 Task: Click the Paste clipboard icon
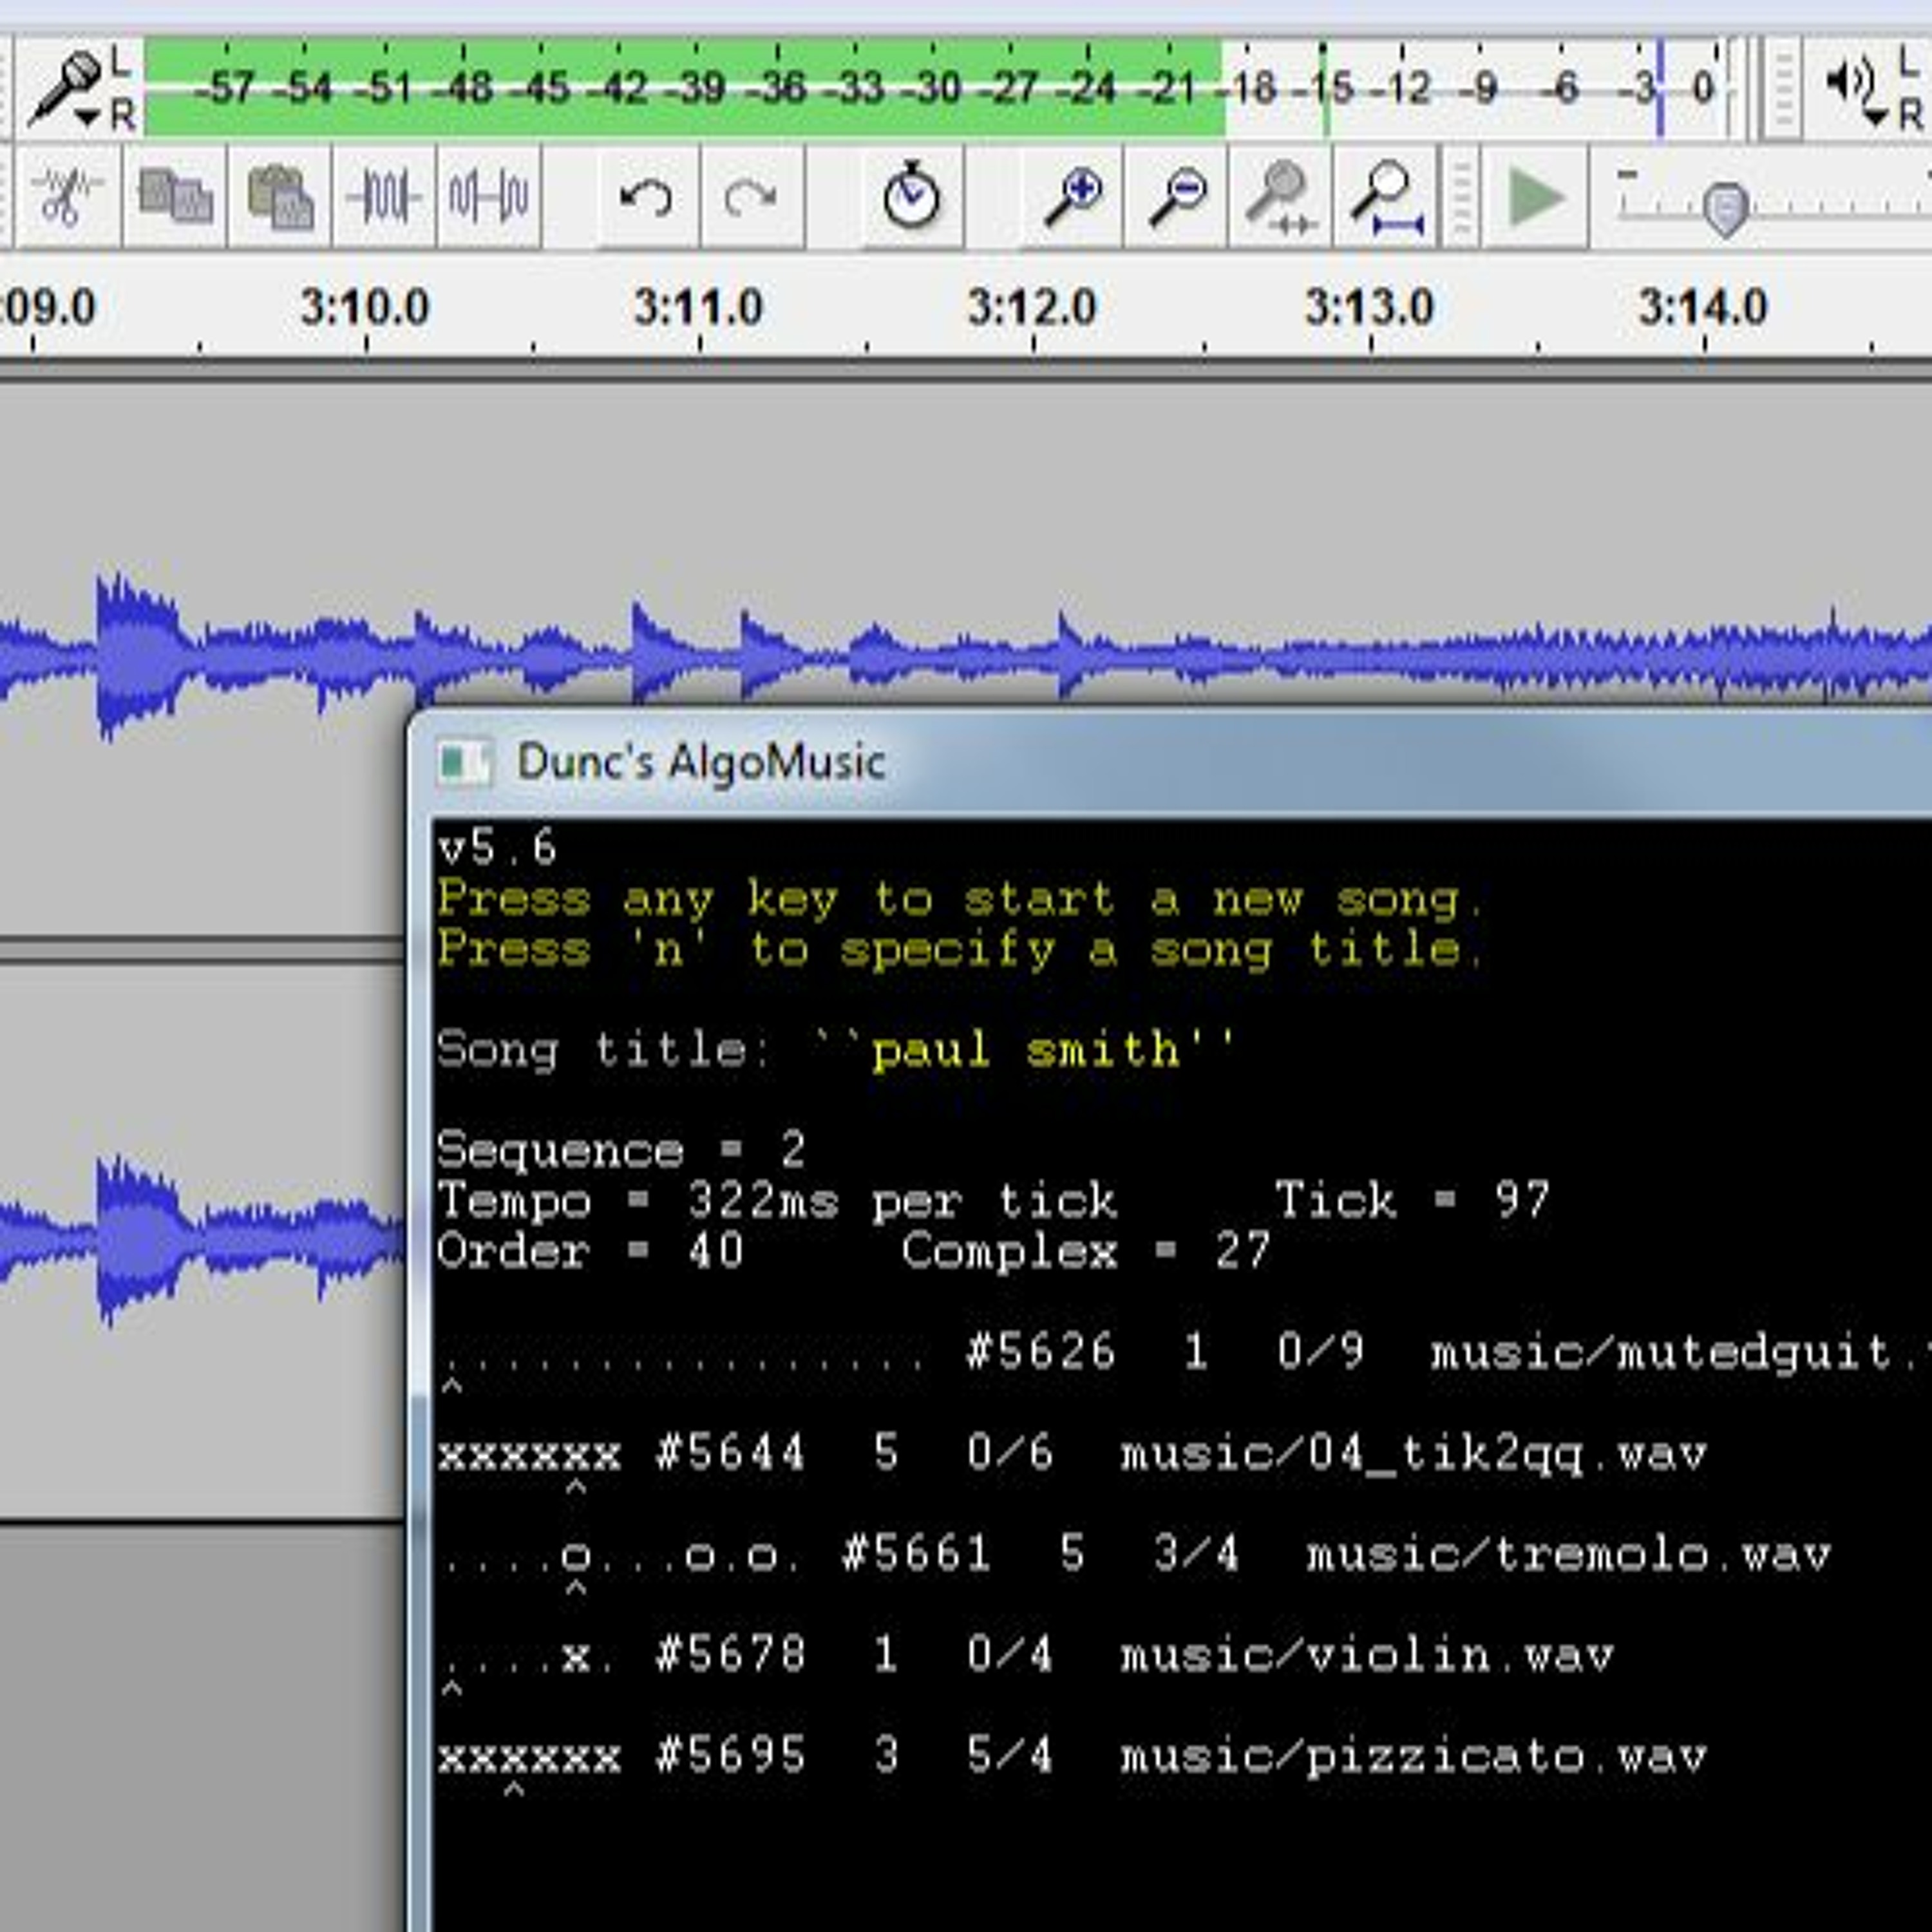pos(280,196)
